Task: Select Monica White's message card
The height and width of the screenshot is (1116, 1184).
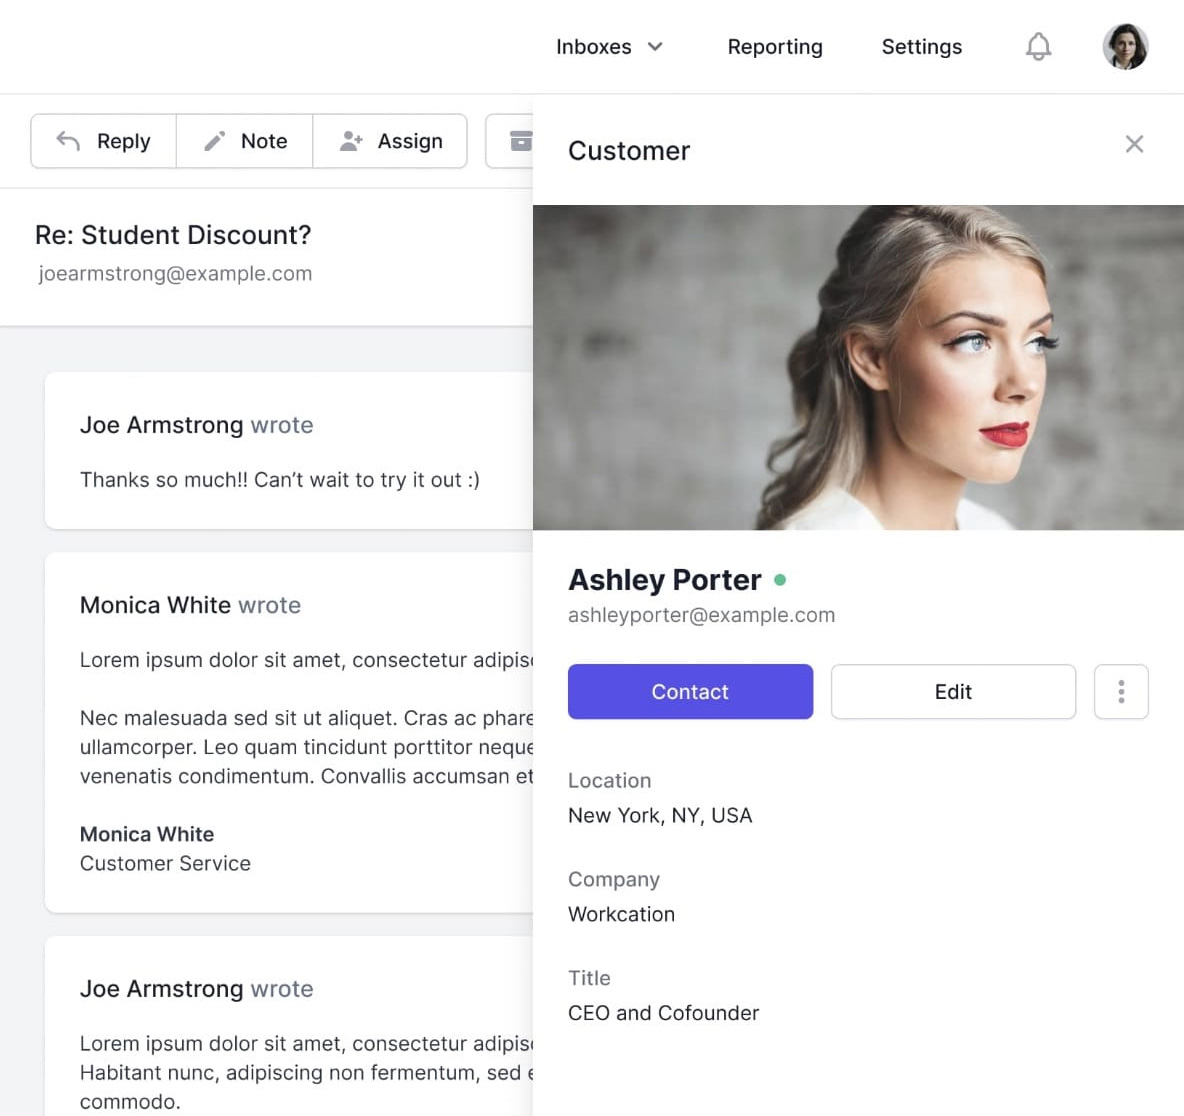Action: point(288,732)
